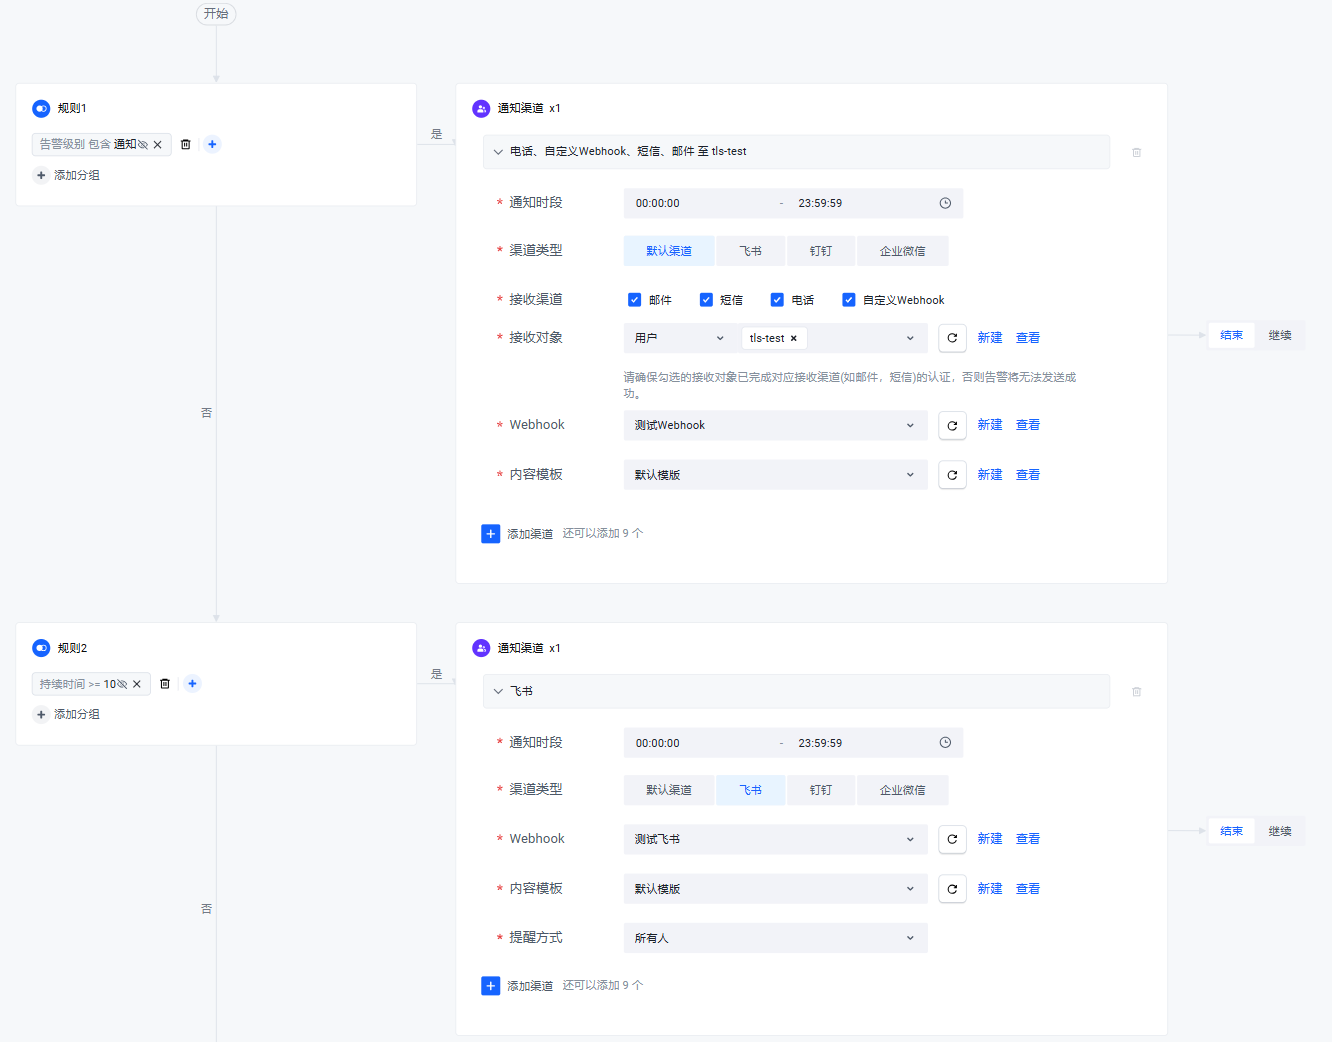The width and height of the screenshot is (1332, 1042).
Task: Open 规则1 内容模板 默认模版 dropdown
Action: (x=776, y=475)
